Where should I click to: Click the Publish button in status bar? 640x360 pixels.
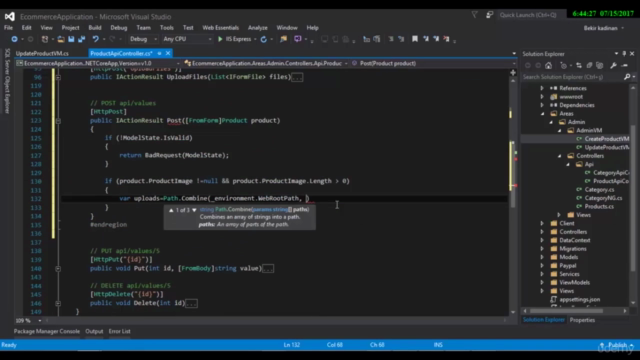(x=616, y=345)
